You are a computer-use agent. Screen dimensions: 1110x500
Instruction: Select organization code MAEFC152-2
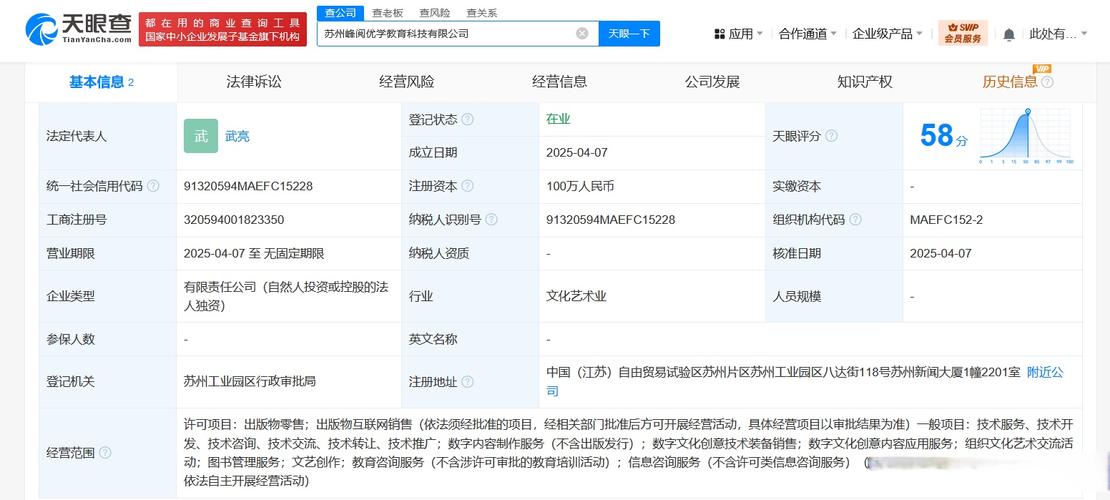pyautogui.click(x=946, y=220)
